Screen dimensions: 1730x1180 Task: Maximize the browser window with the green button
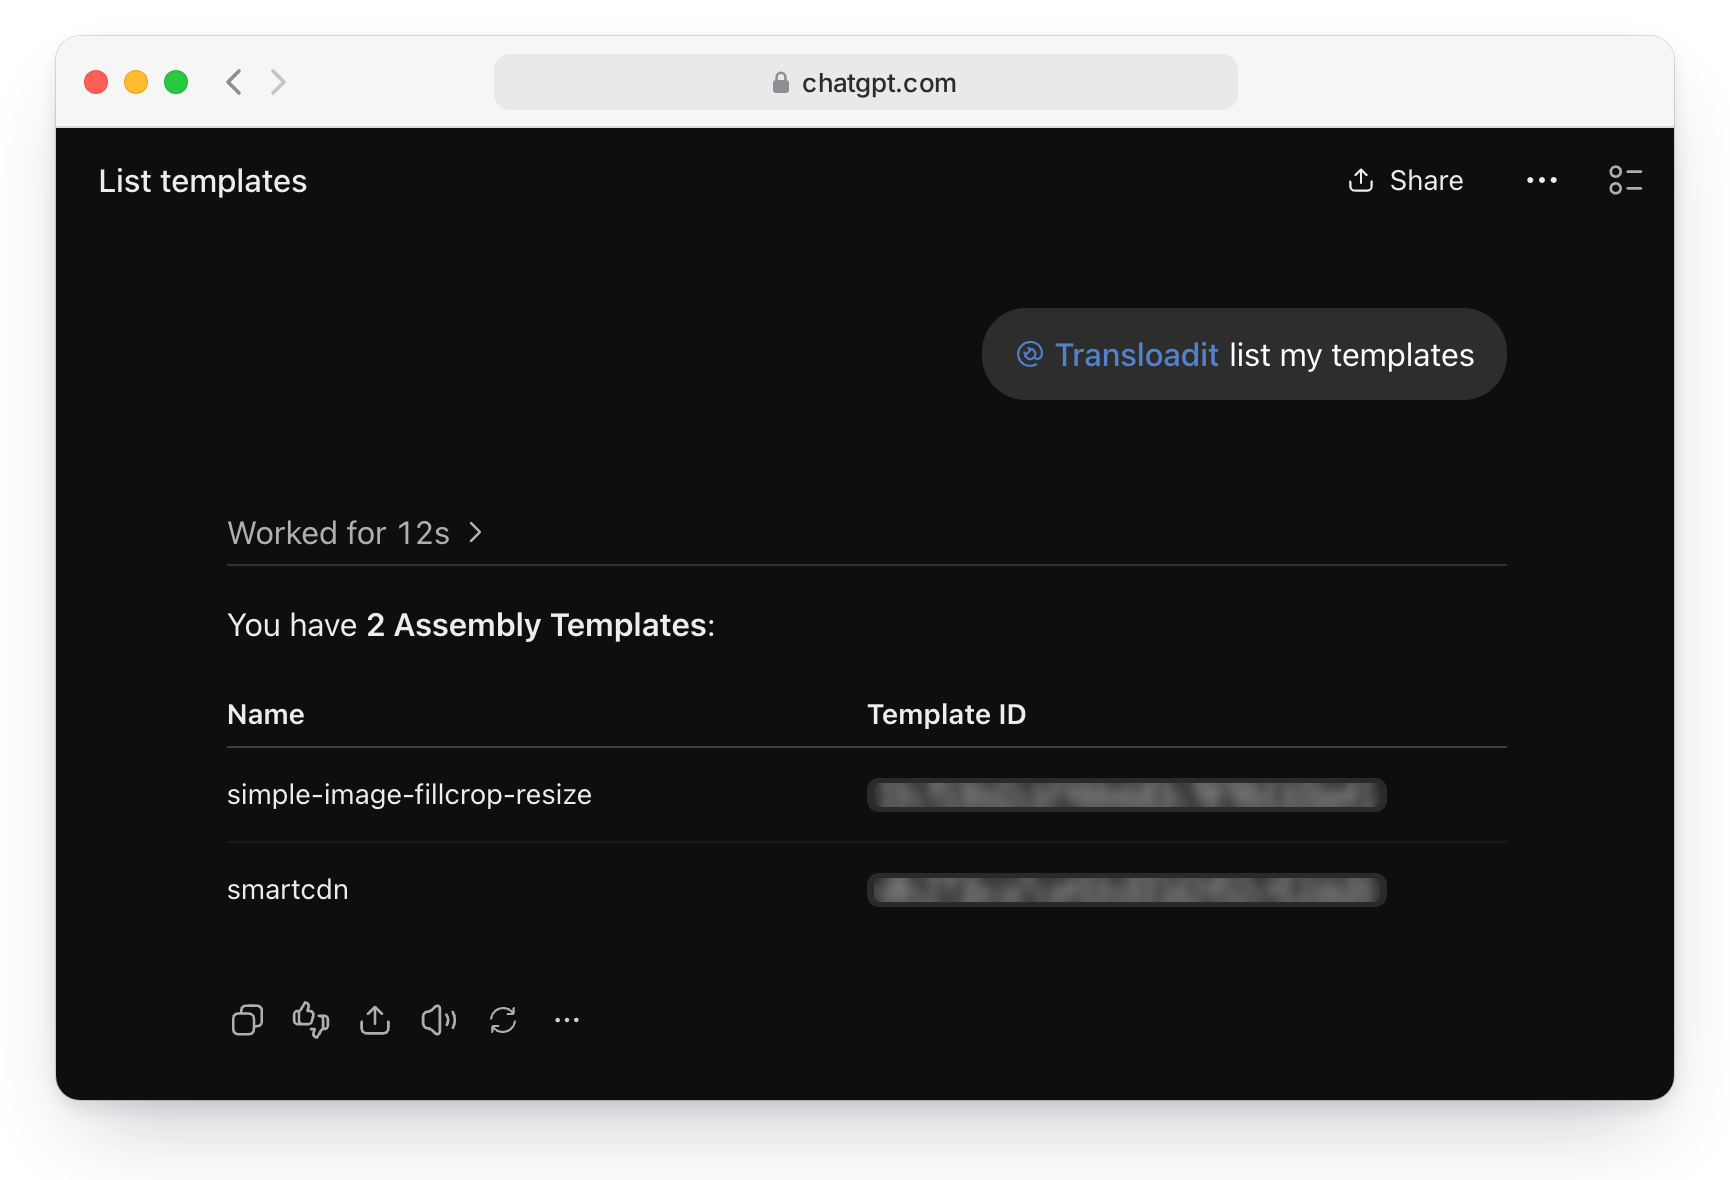click(176, 82)
